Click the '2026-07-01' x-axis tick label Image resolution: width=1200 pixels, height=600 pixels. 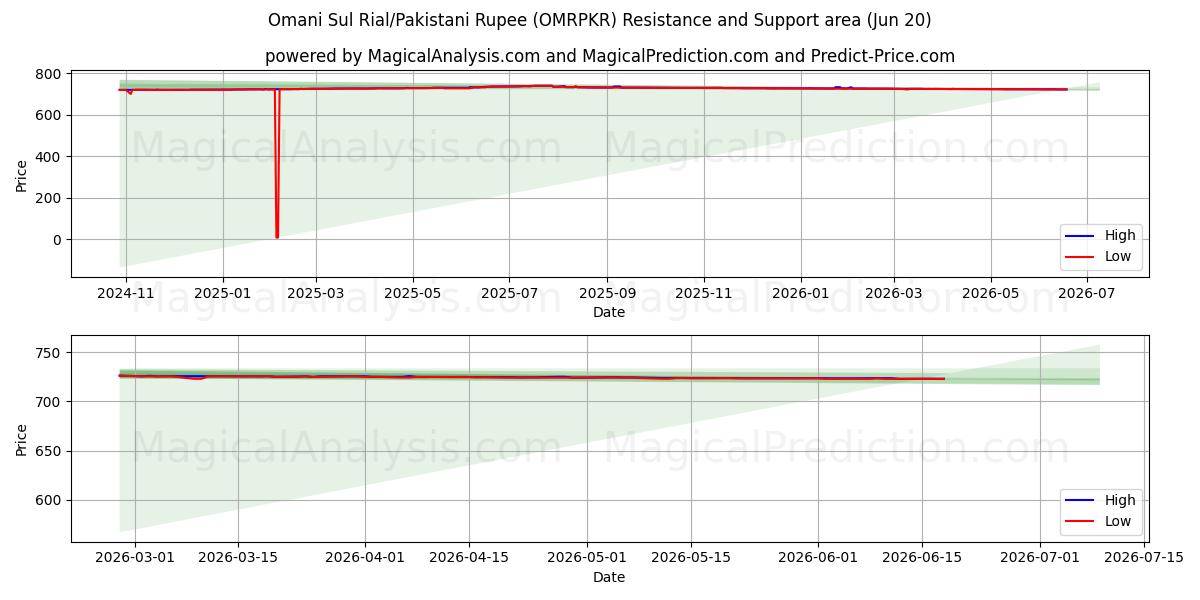click(1040, 559)
